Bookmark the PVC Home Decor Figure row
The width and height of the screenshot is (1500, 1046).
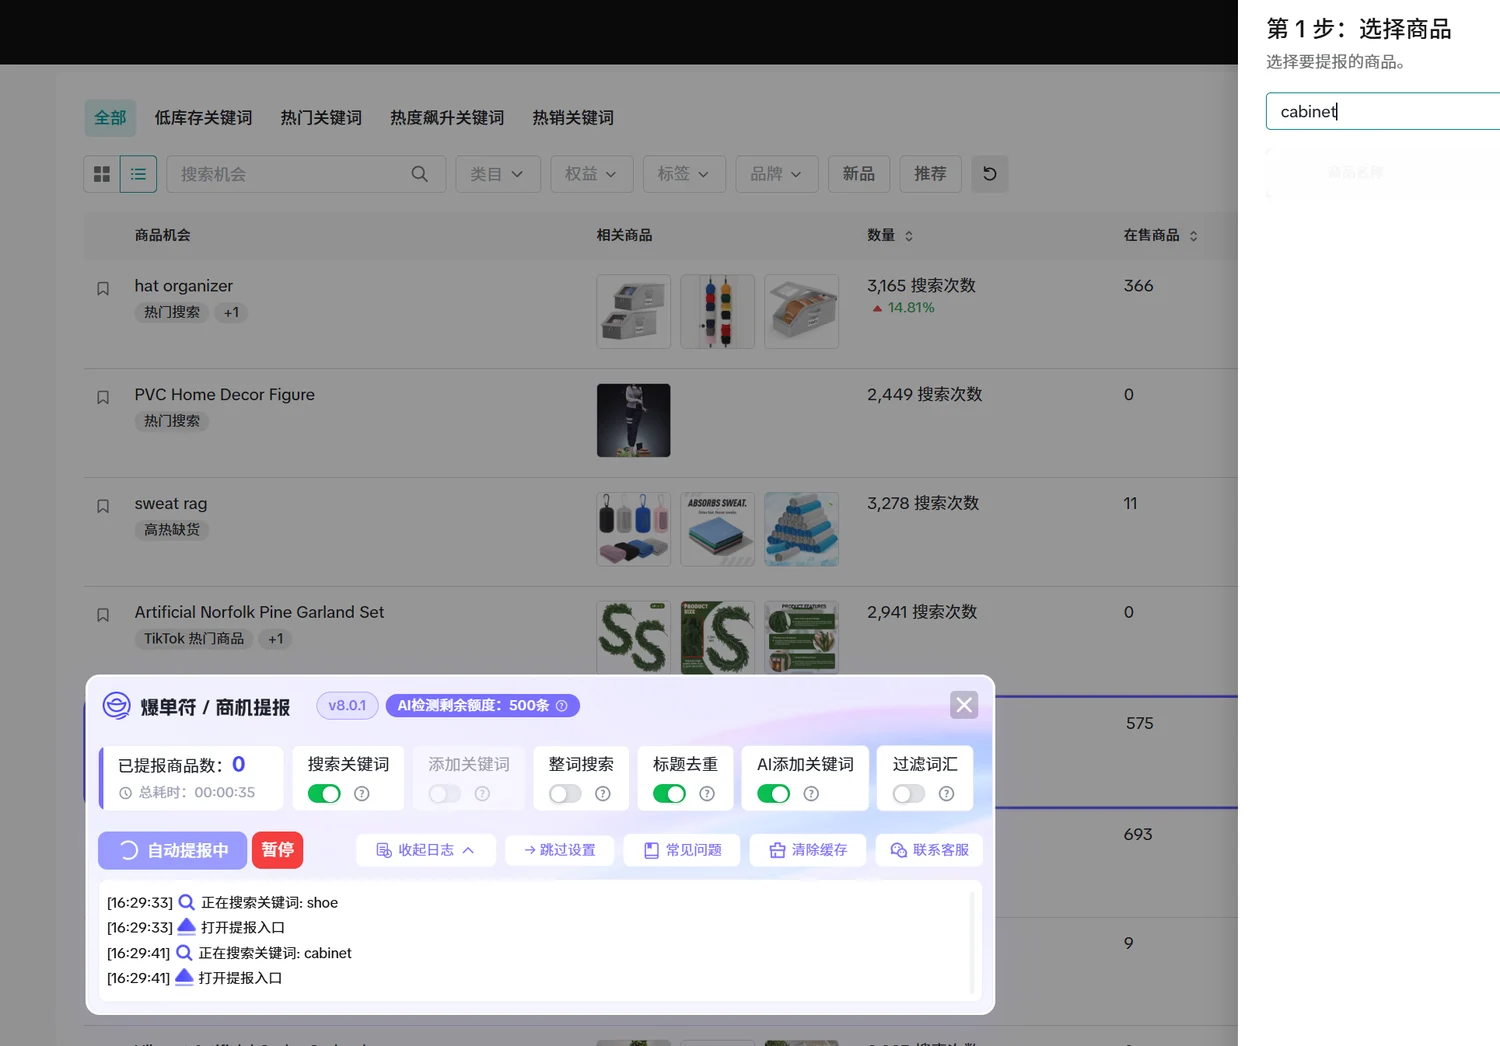(103, 398)
